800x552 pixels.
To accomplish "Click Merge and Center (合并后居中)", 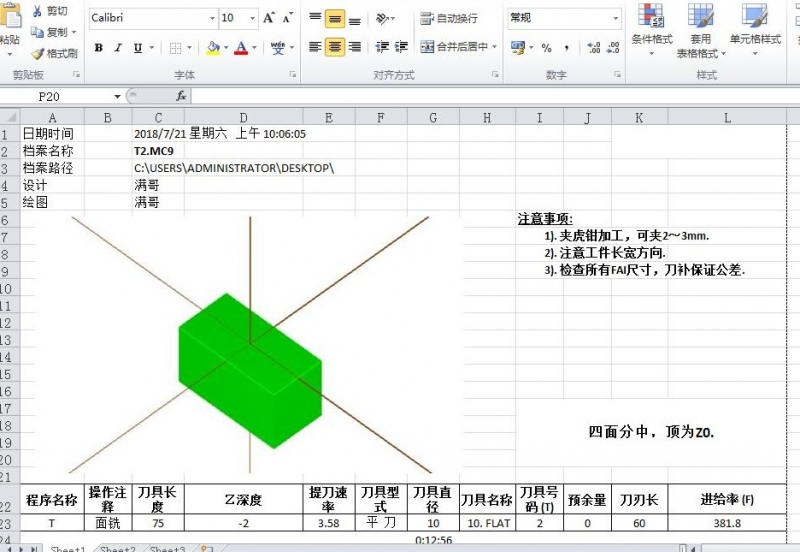I will (454, 47).
